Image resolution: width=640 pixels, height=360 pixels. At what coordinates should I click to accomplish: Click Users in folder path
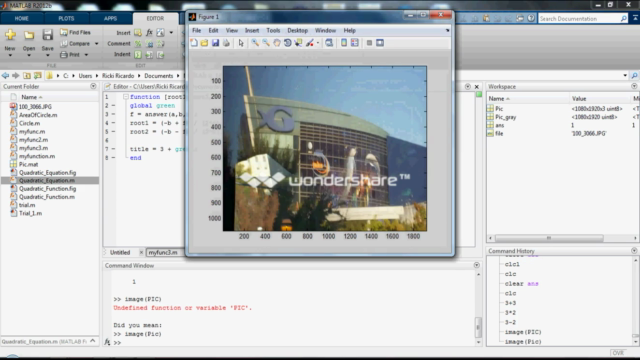(x=85, y=76)
